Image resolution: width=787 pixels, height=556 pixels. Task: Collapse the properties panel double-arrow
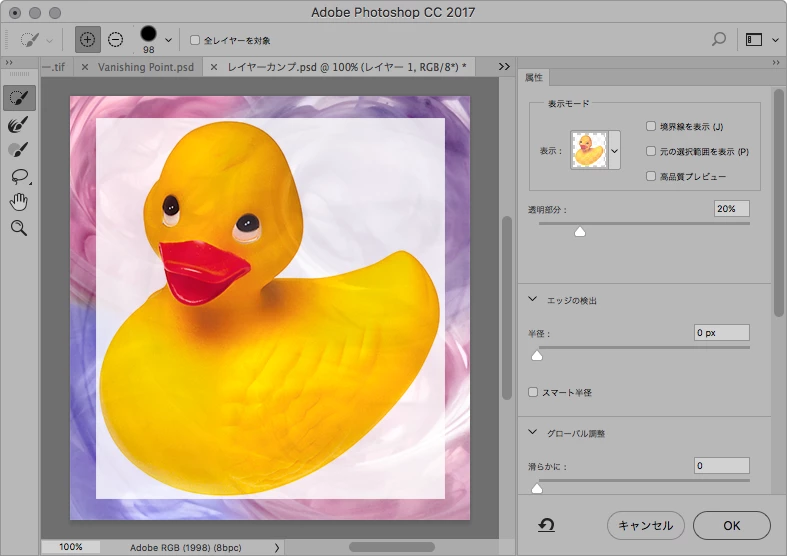(776, 63)
